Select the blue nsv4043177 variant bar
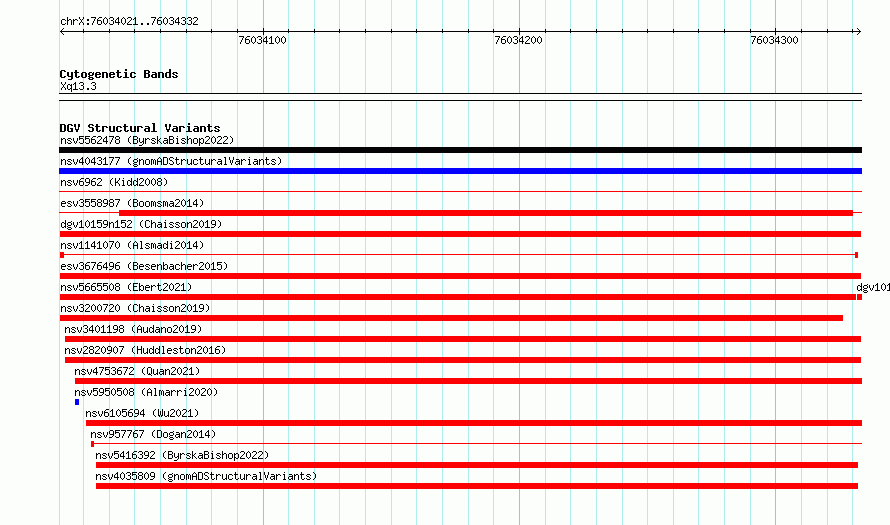This screenshot has width=890, height=525. [x=460, y=171]
